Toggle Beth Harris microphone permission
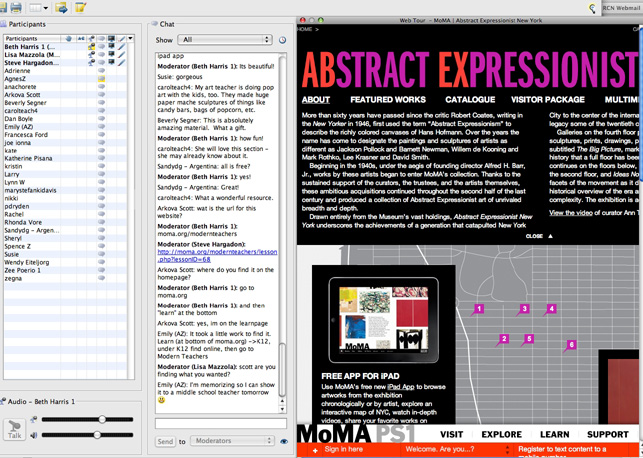Screen dimensions: 643x458 pyautogui.click(x=91, y=47)
